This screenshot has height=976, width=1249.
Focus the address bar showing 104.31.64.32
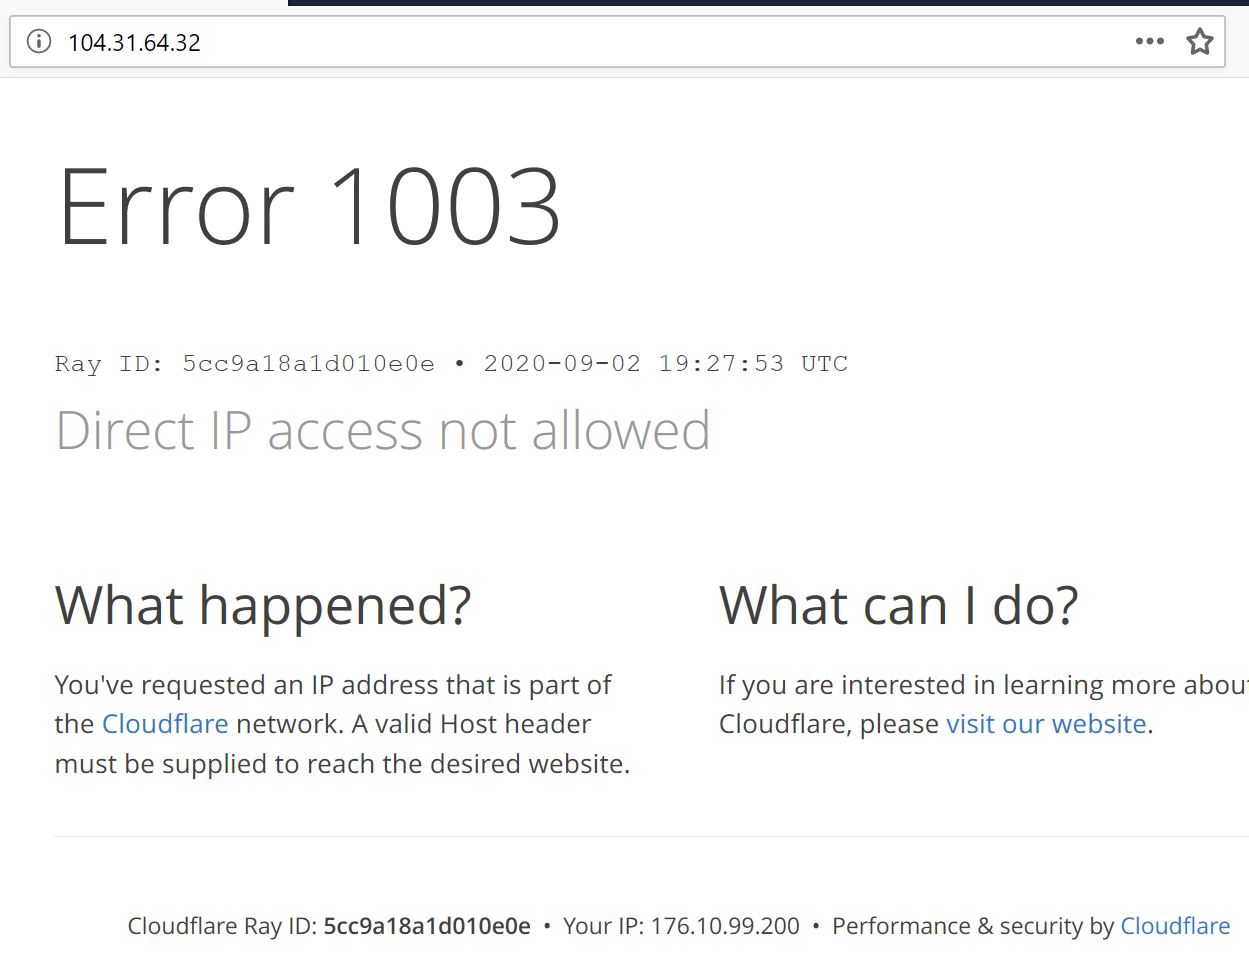[600, 42]
